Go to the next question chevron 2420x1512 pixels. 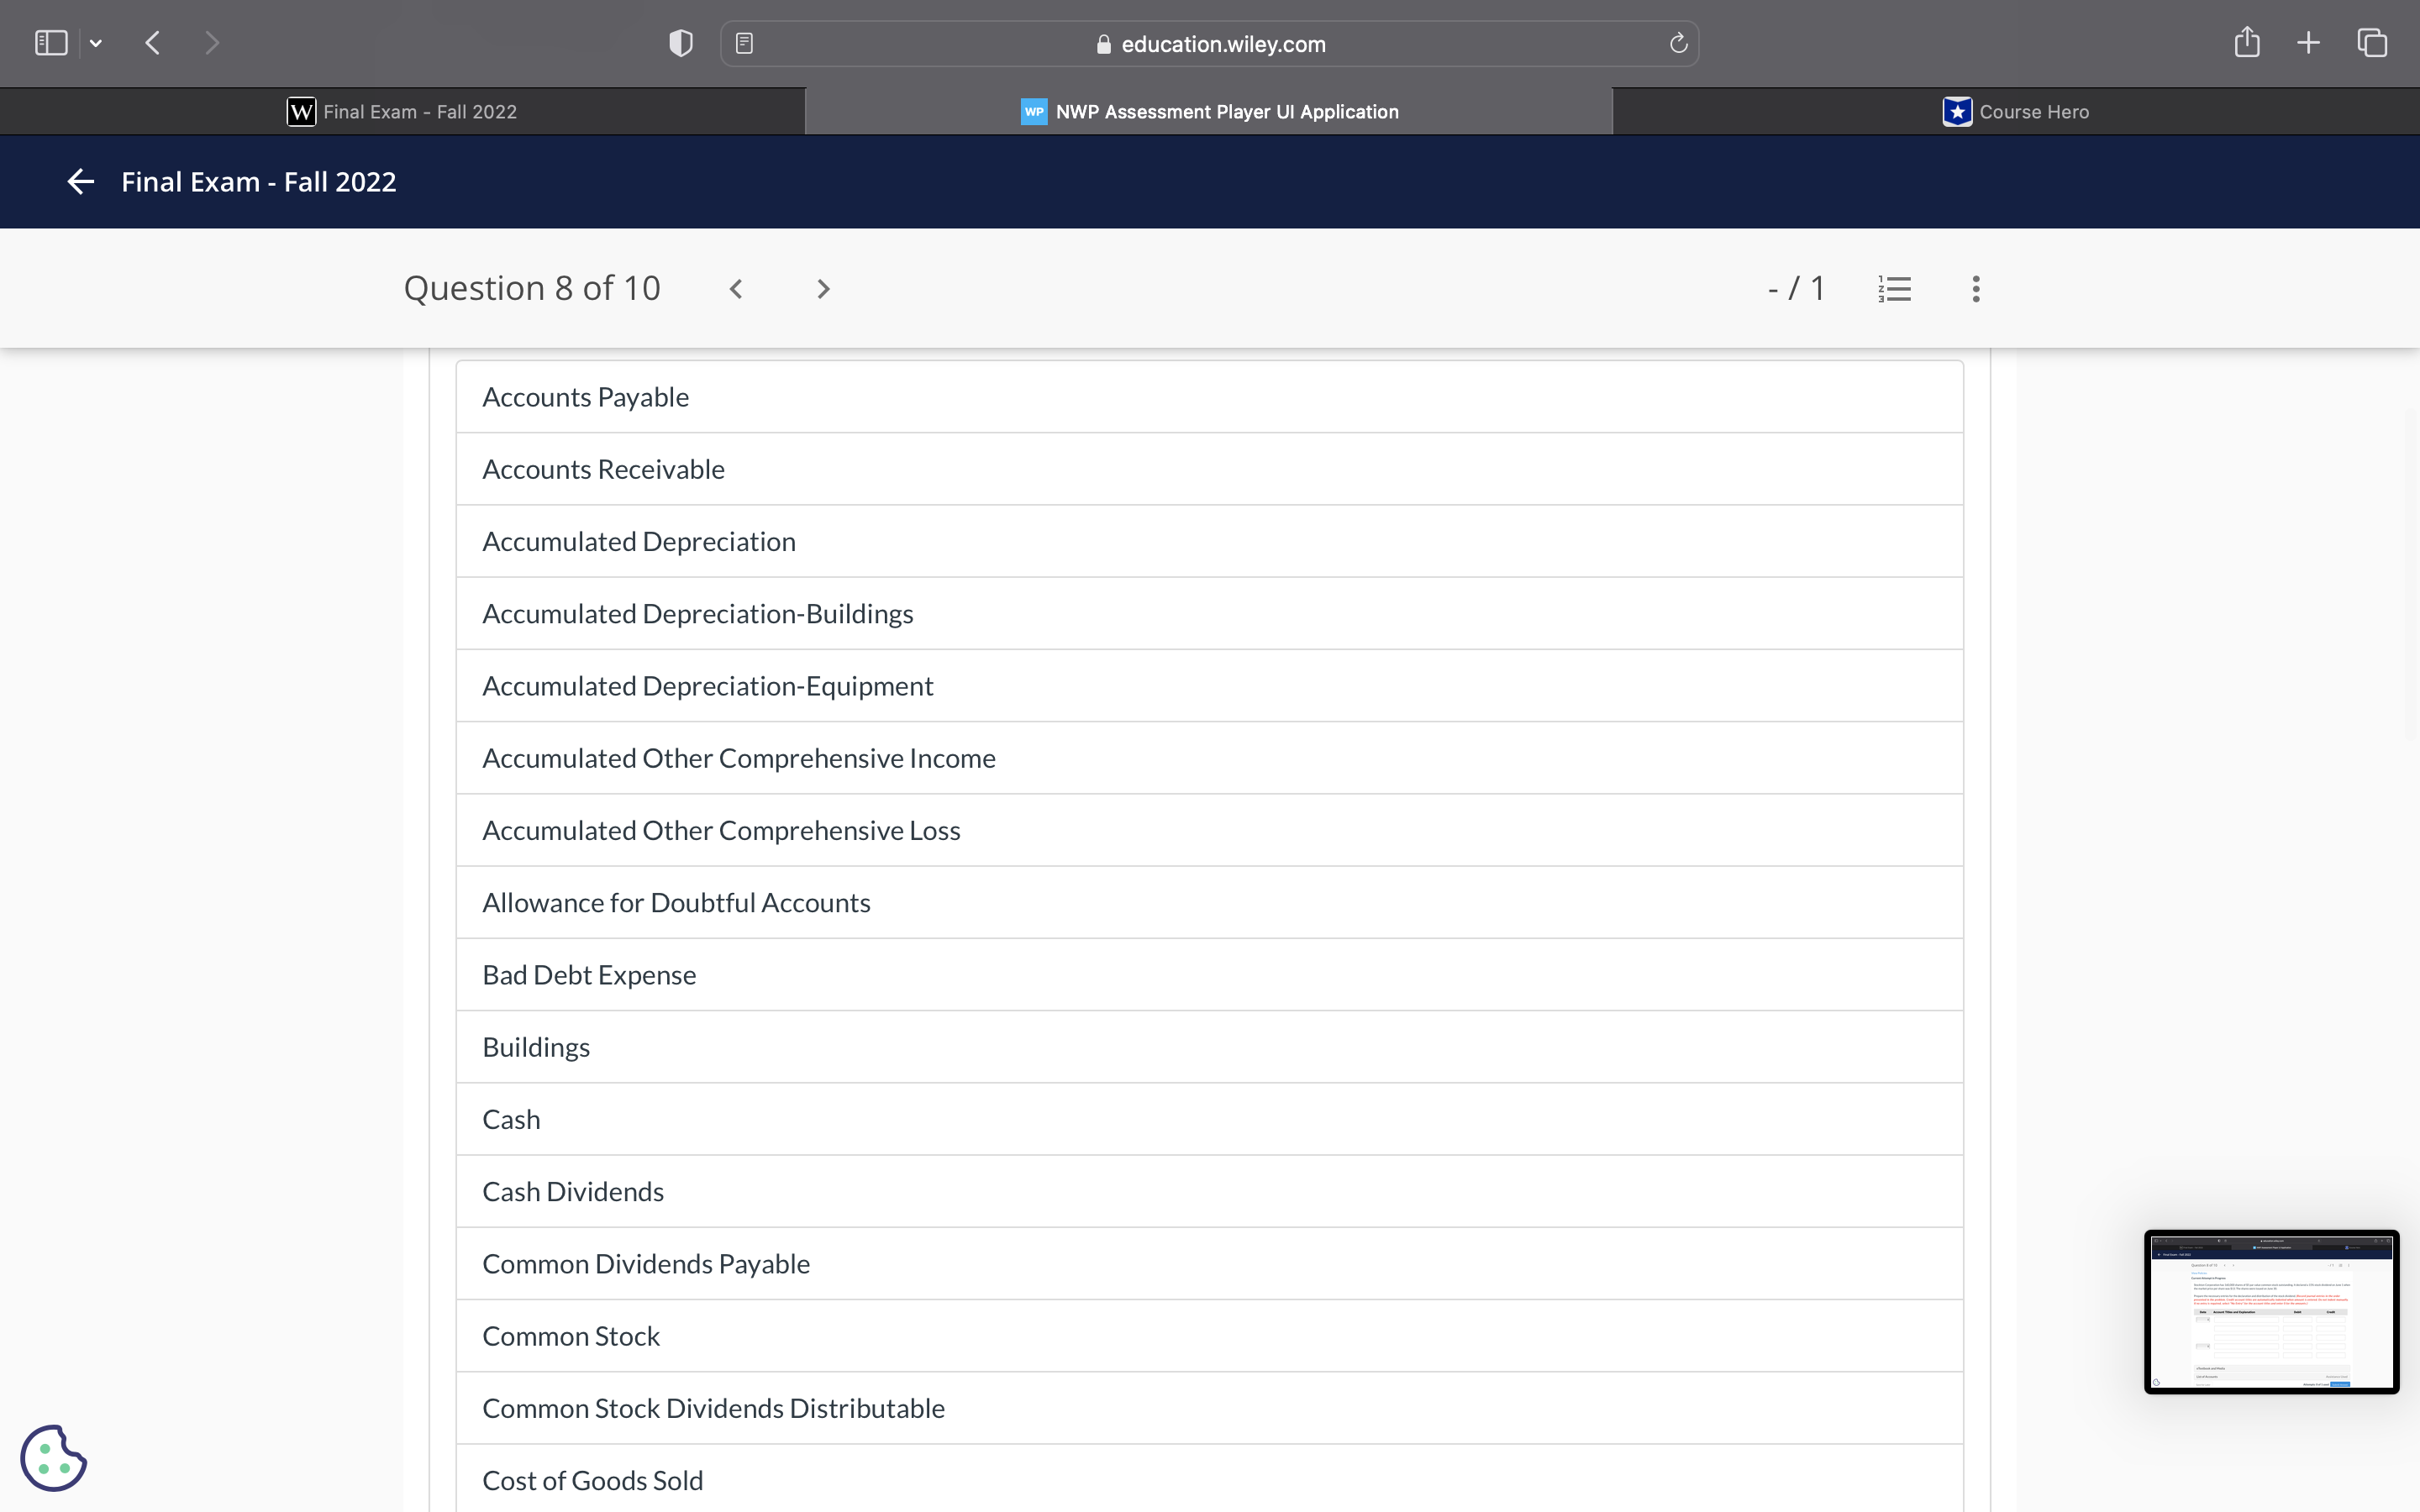pyautogui.click(x=822, y=289)
